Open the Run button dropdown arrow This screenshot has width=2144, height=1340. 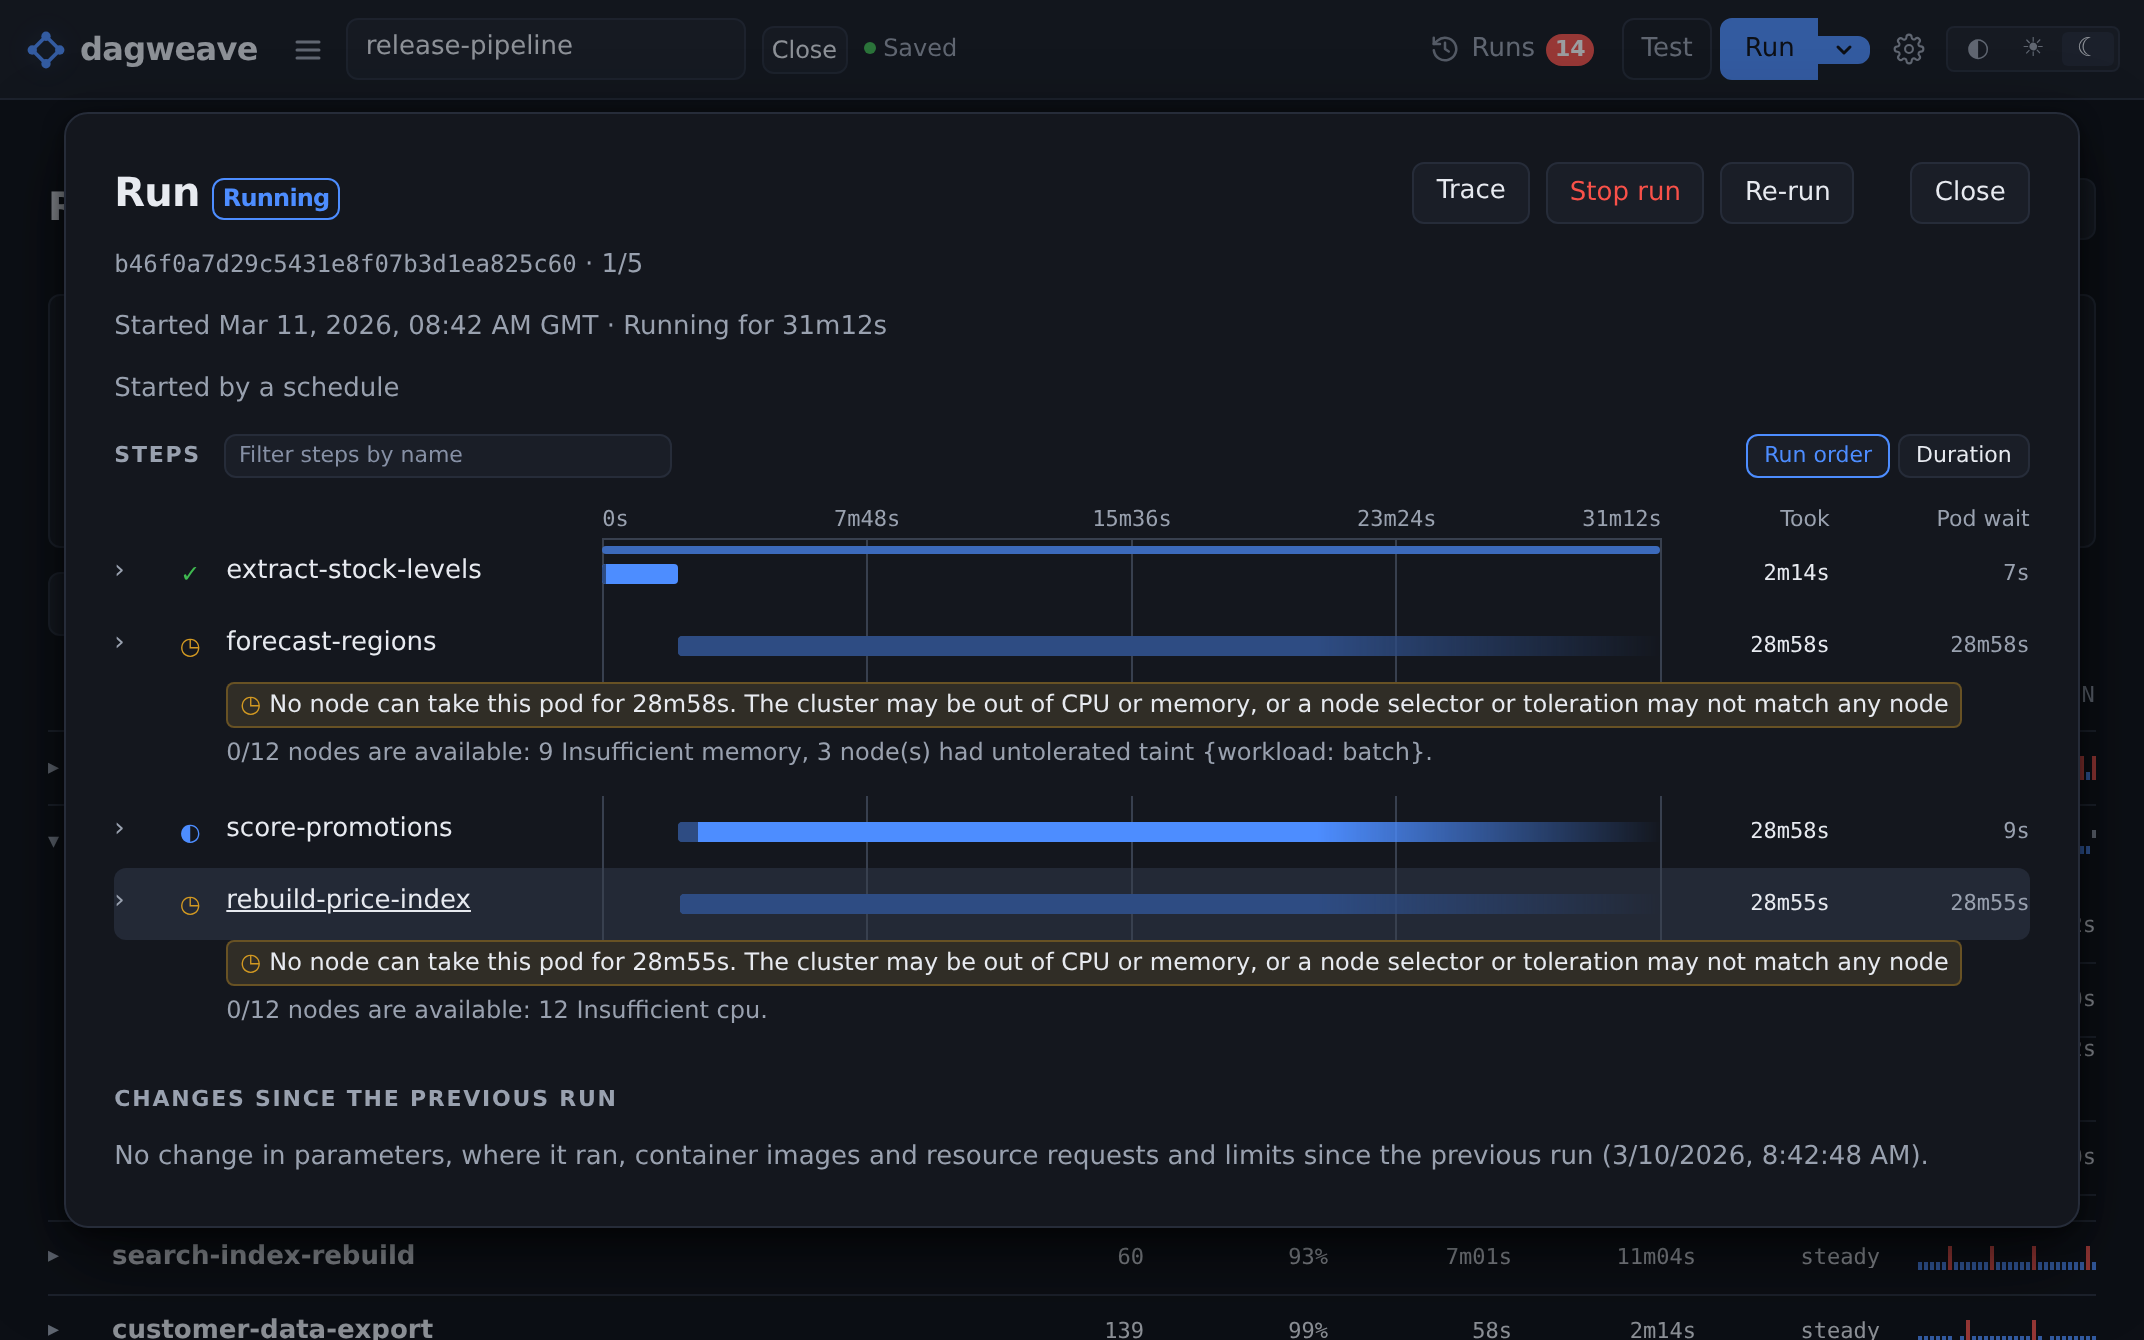1843,49
